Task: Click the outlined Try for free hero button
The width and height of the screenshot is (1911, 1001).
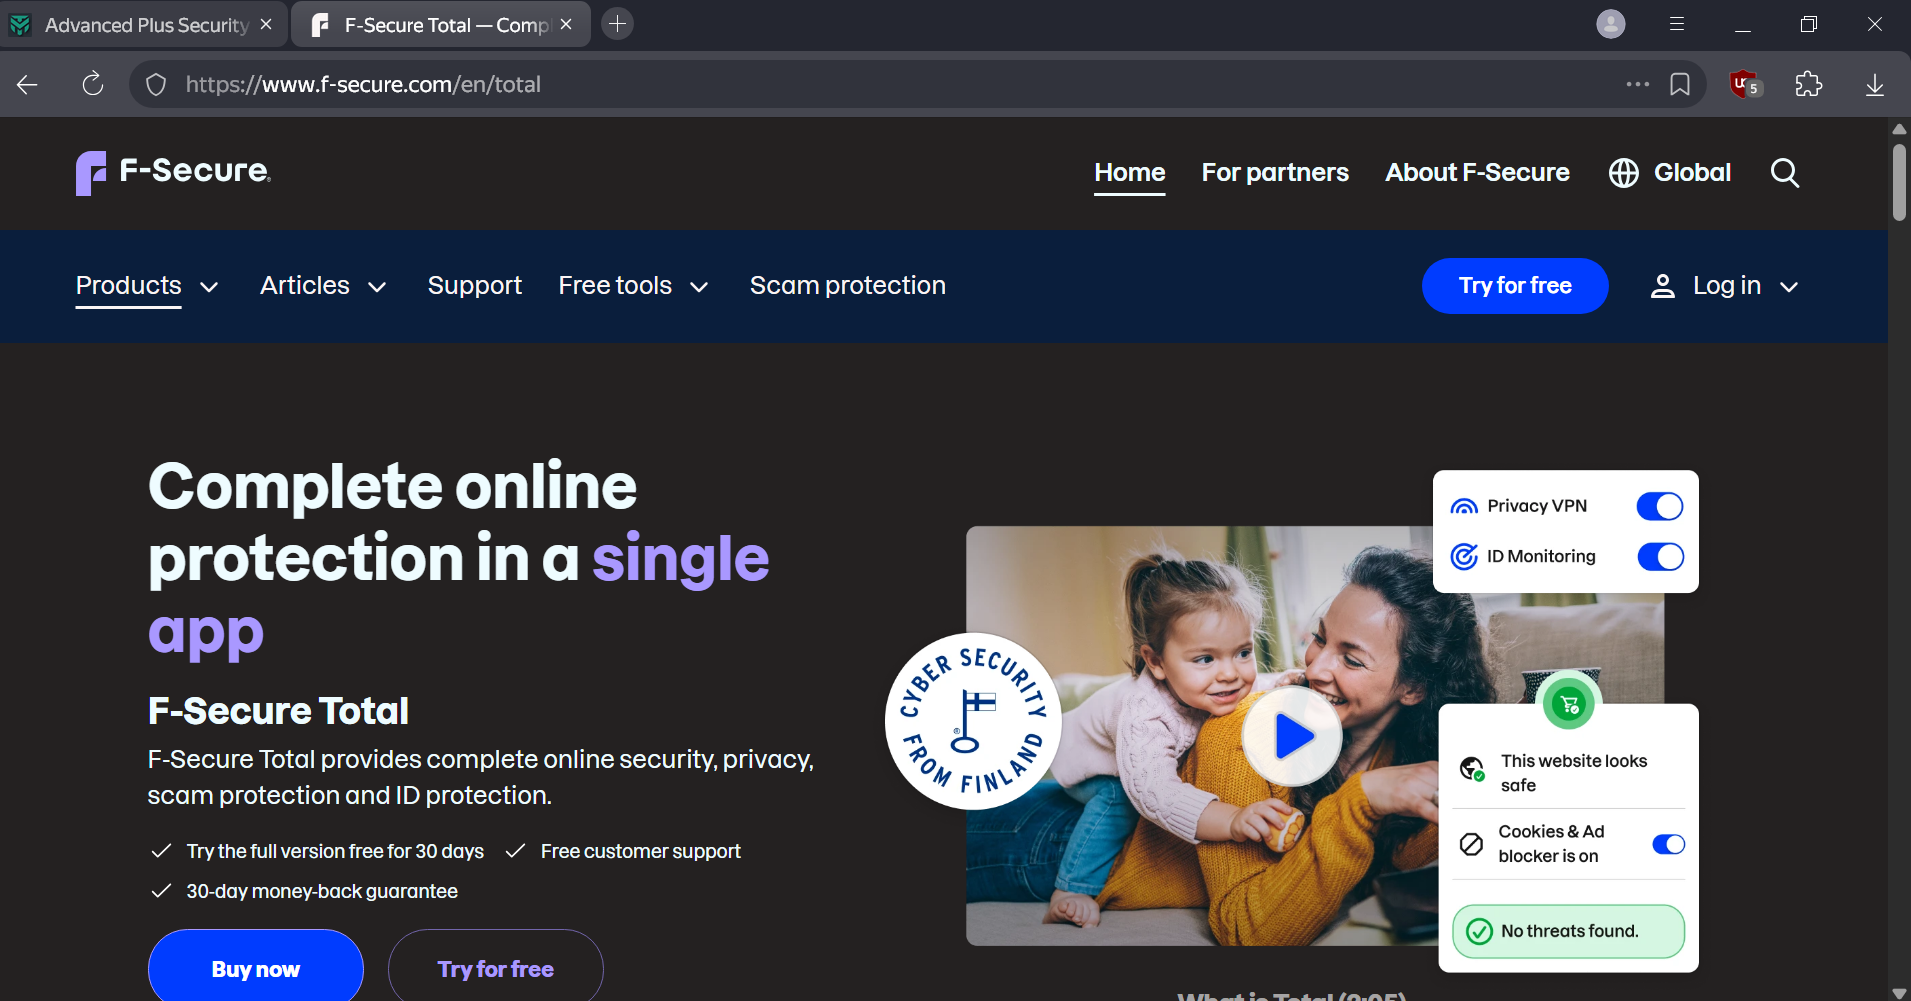Action: coord(496,968)
